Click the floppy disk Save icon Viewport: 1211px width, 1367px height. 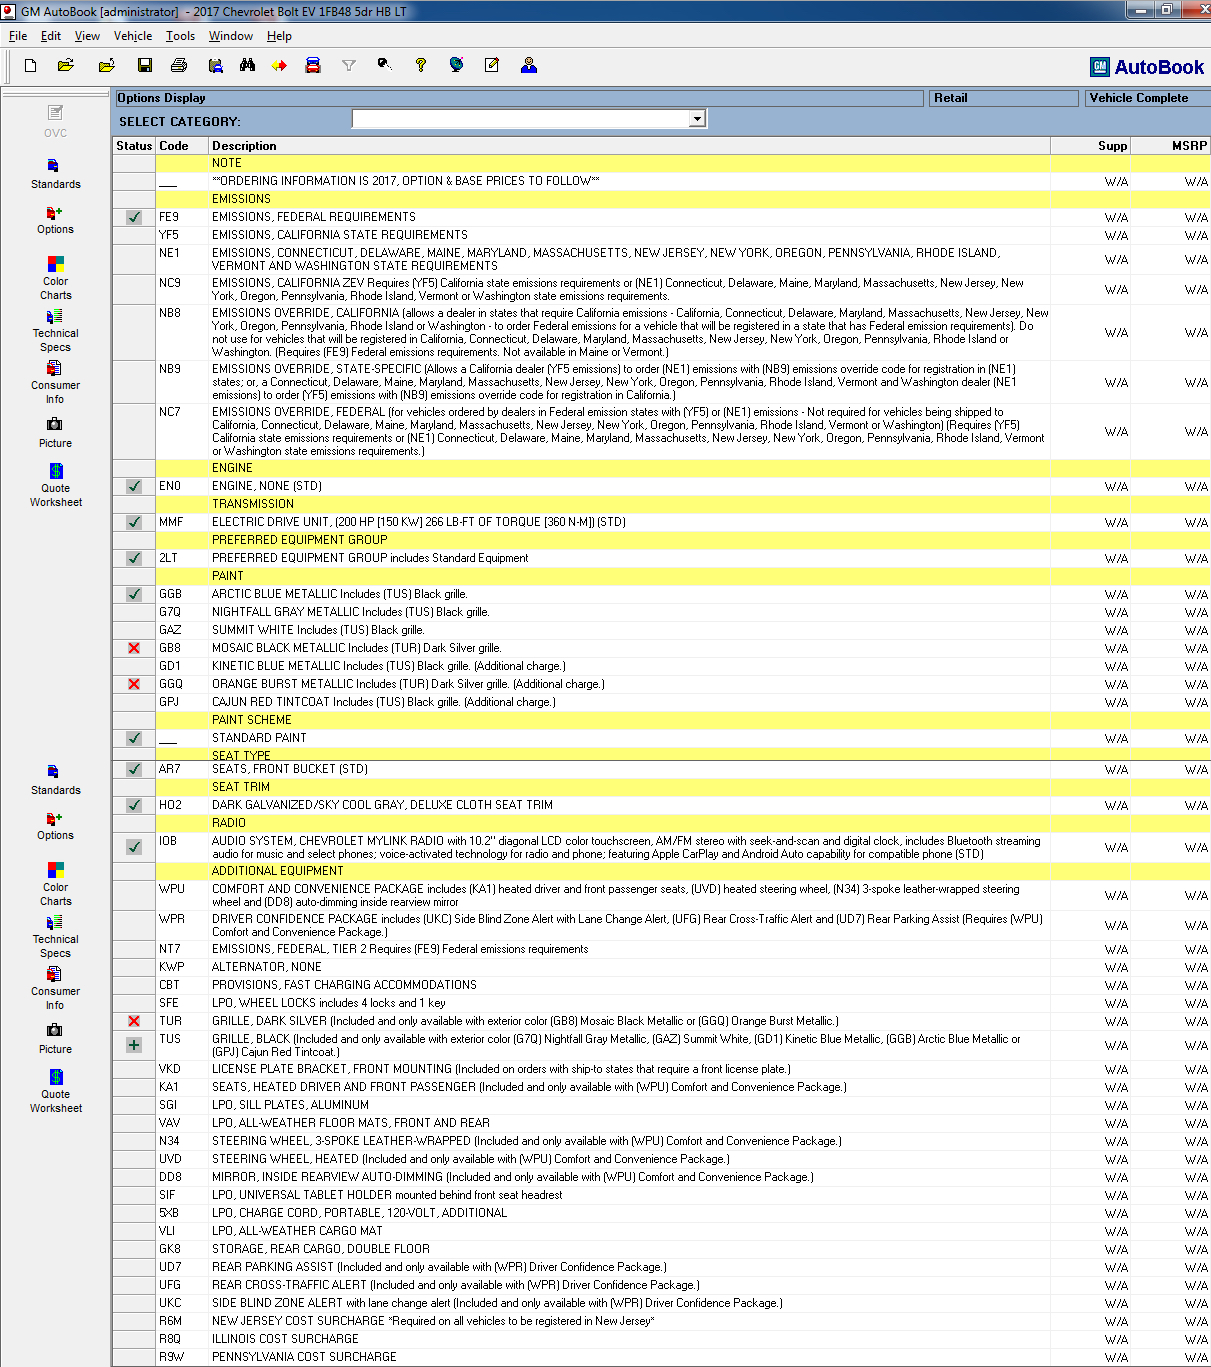tap(145, 66)
